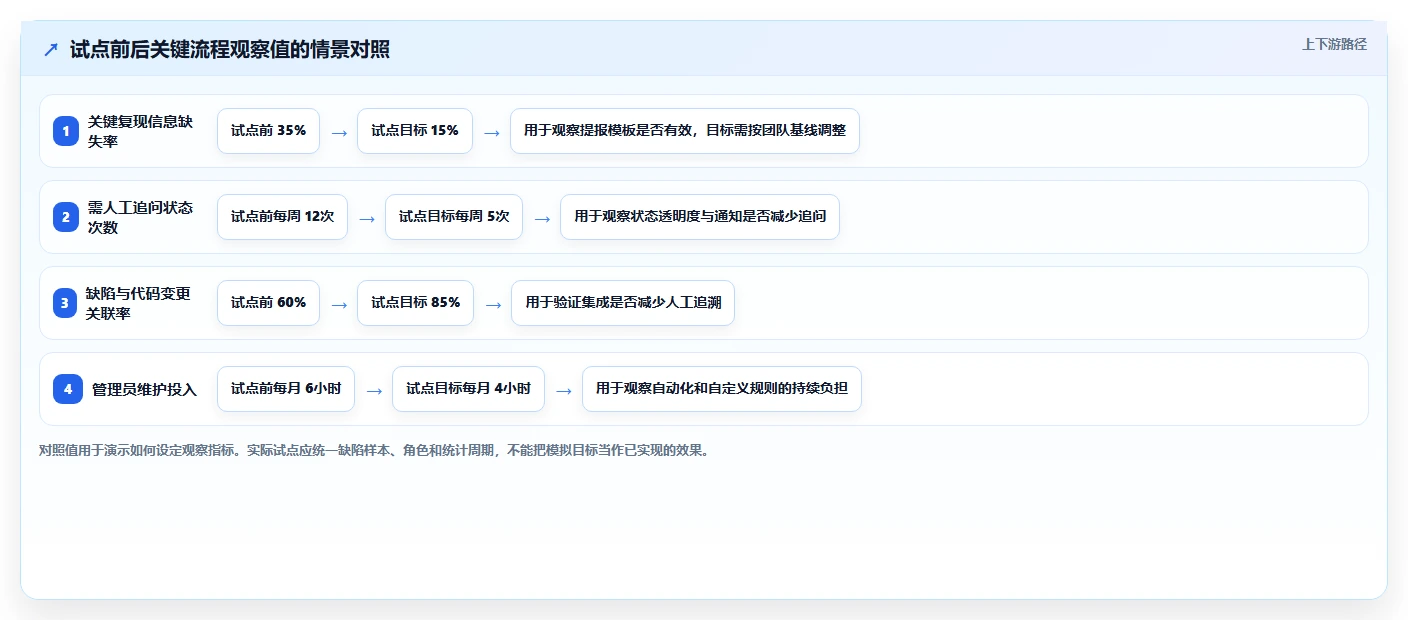Viewport: 1408px width, 620px height.
Task: Click the arrow after 试点前每月 6小时
Action: 374,390
